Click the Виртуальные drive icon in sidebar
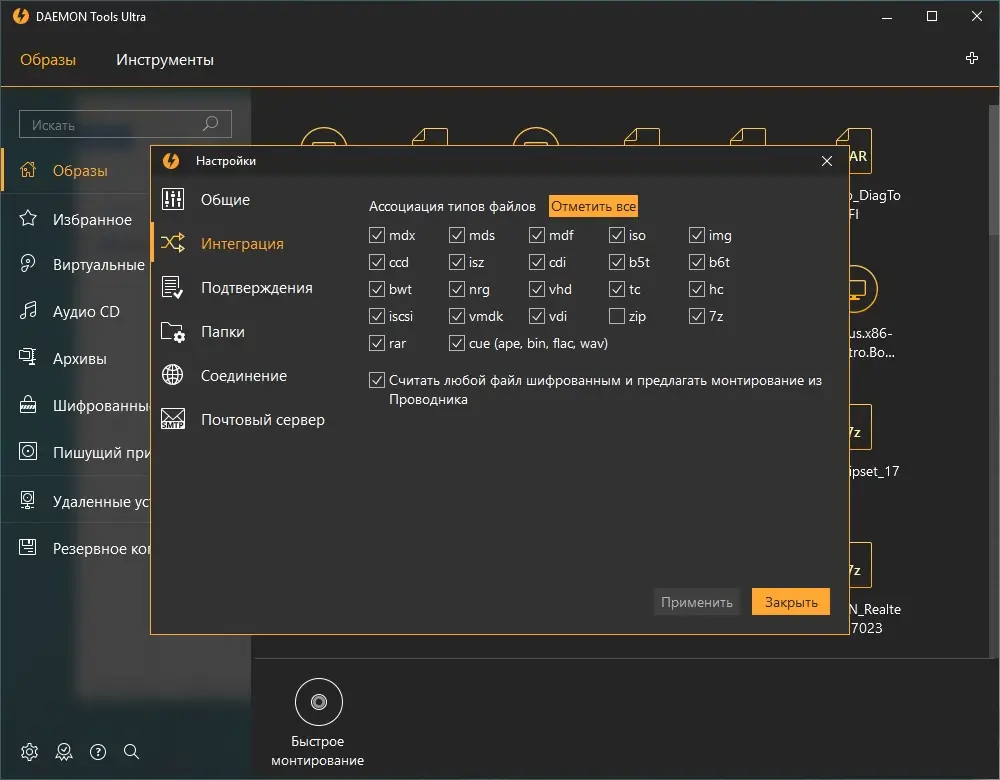This screenshot has width=1000, height=780. click(28, 263)
